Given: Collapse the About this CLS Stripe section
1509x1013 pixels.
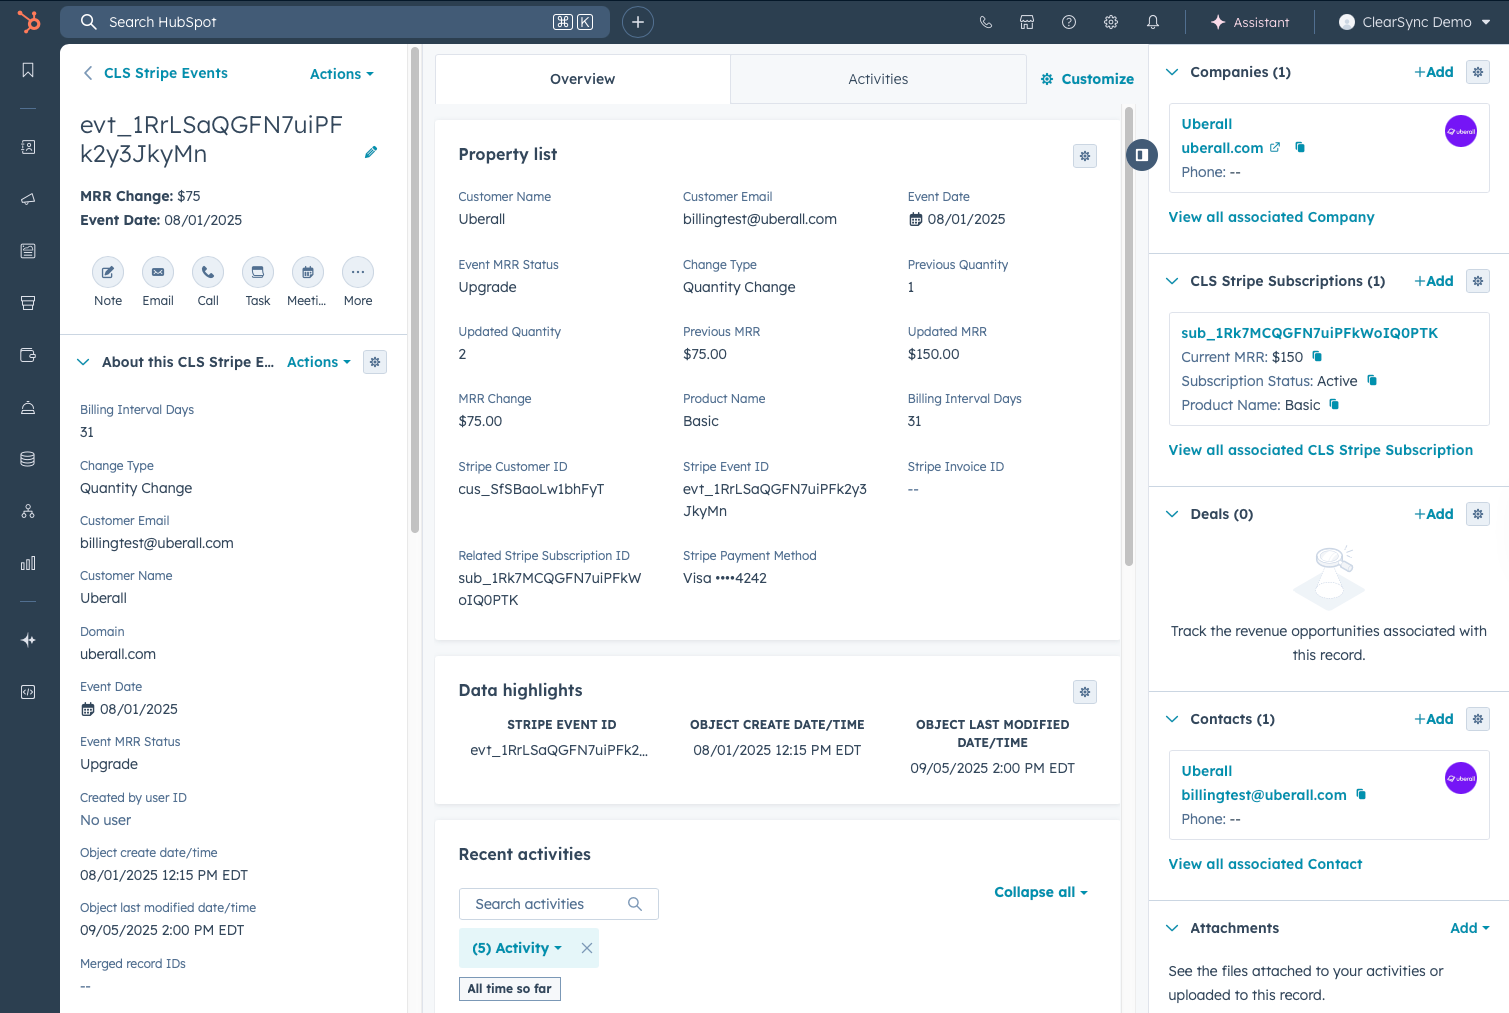Looking at the screenshot, I should (83, 362).
